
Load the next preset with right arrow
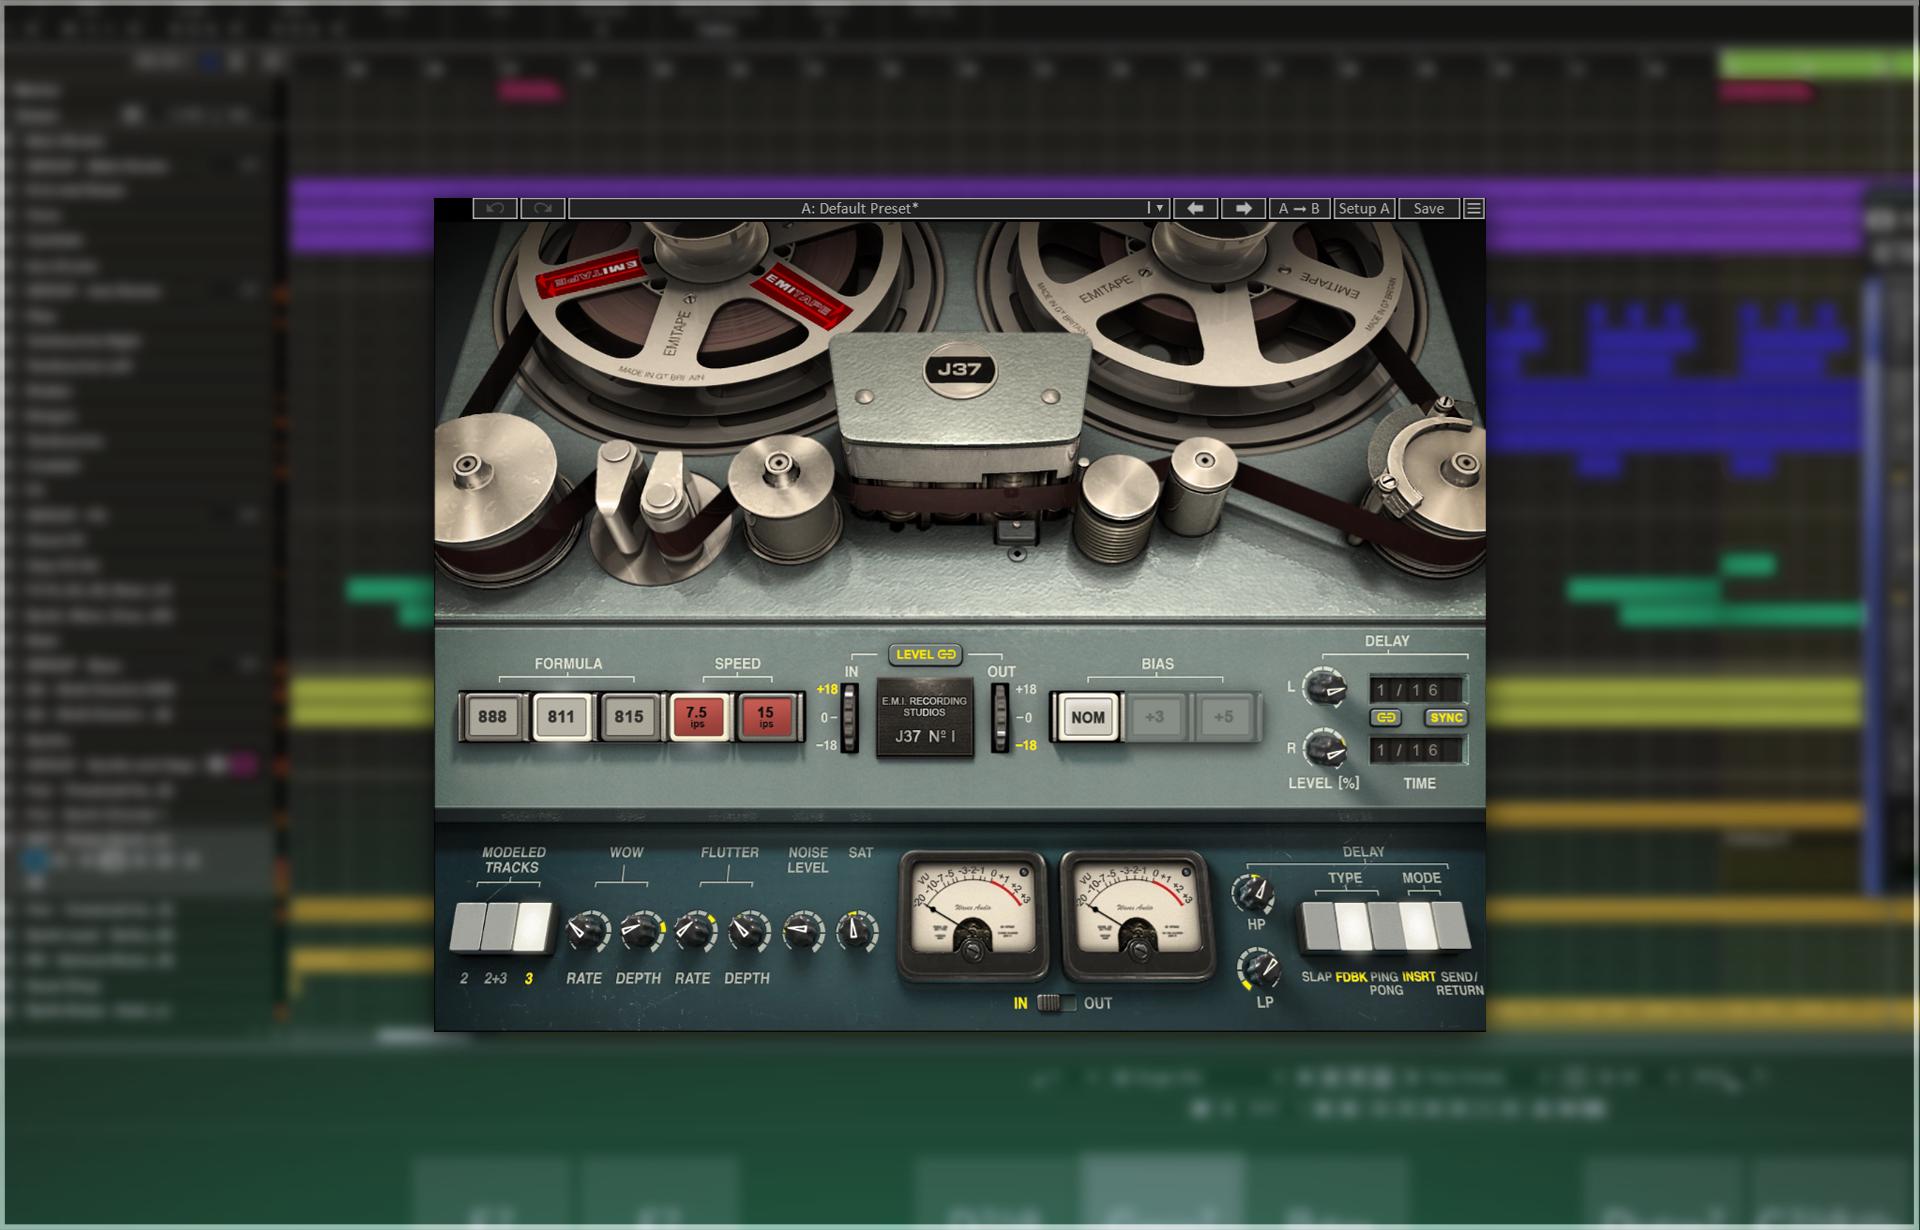pos(1243,208)
